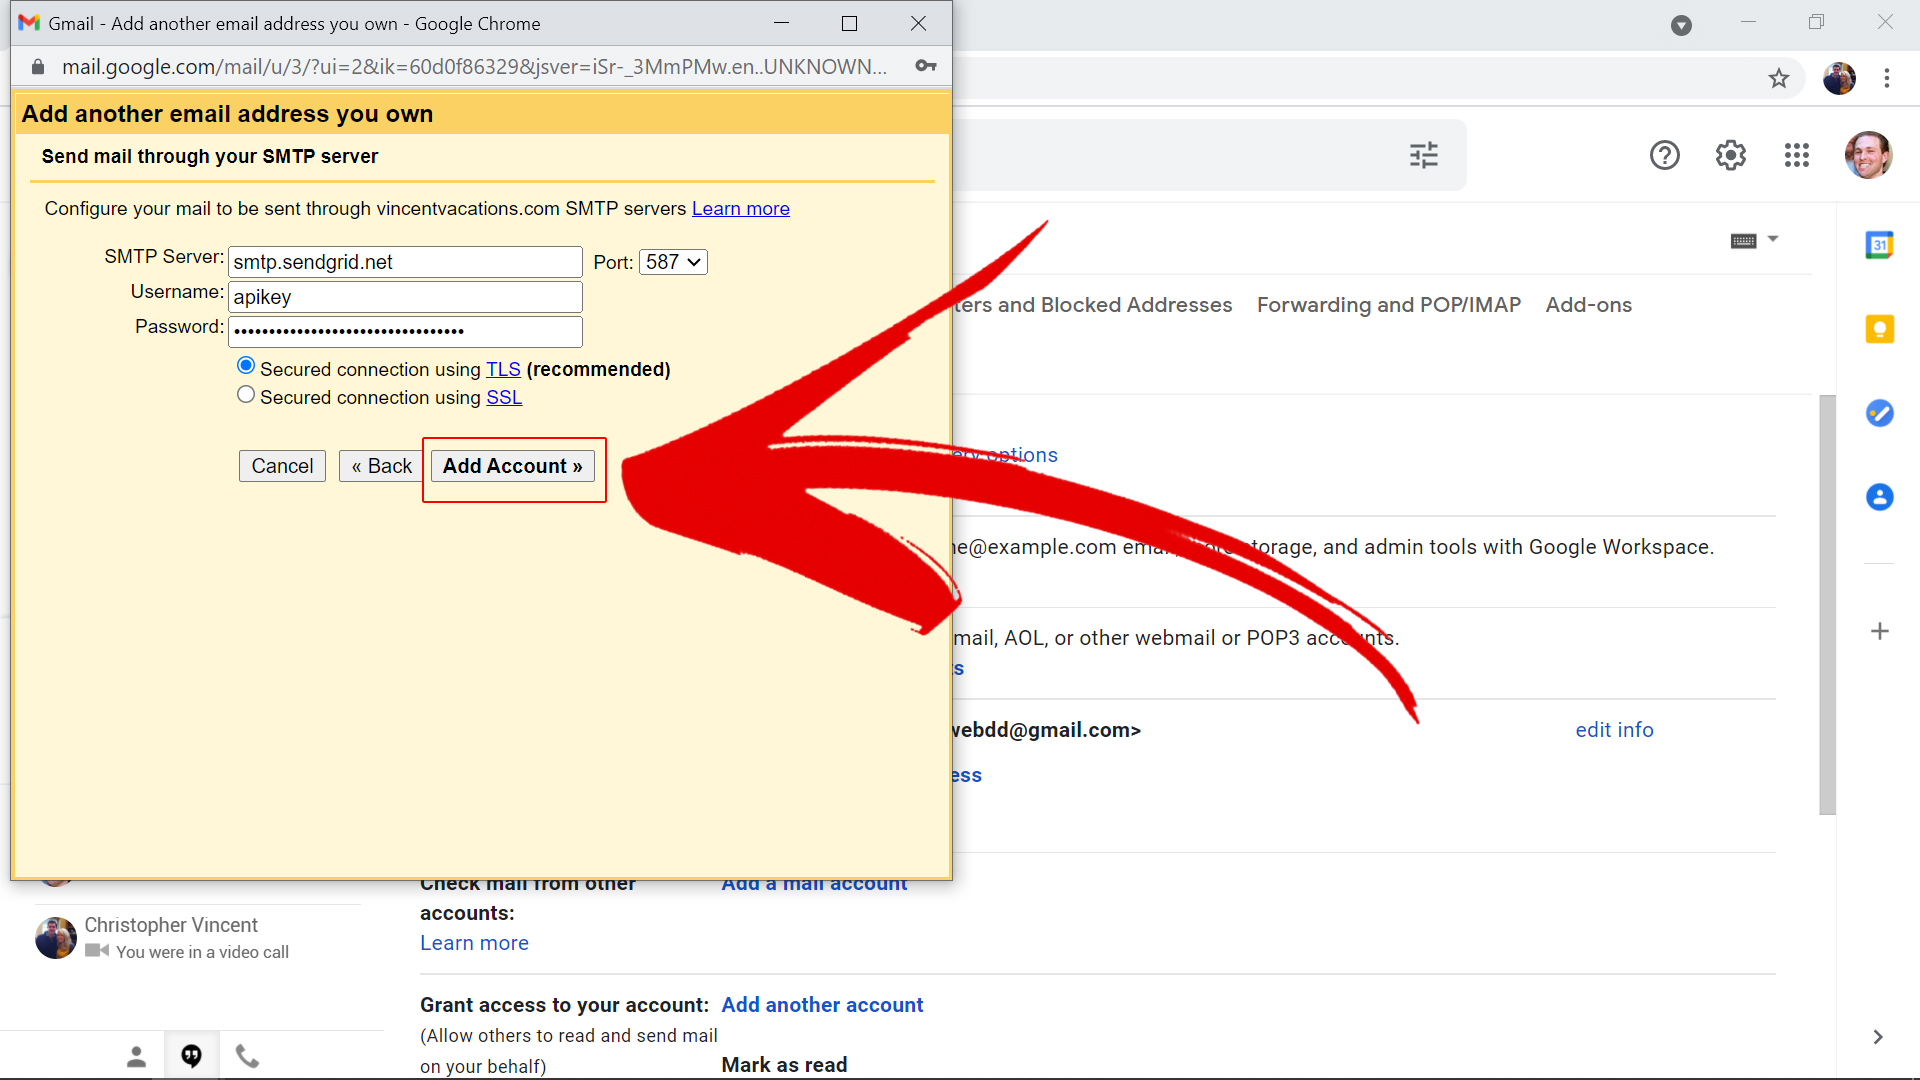The image size is (1920, 1080).
Task: Click the plus Get add-ons icon
Action: click(1879, 631)
